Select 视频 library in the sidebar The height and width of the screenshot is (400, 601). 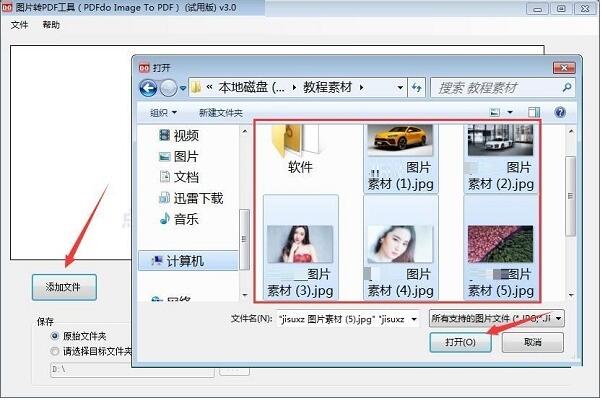coord(185,135)
